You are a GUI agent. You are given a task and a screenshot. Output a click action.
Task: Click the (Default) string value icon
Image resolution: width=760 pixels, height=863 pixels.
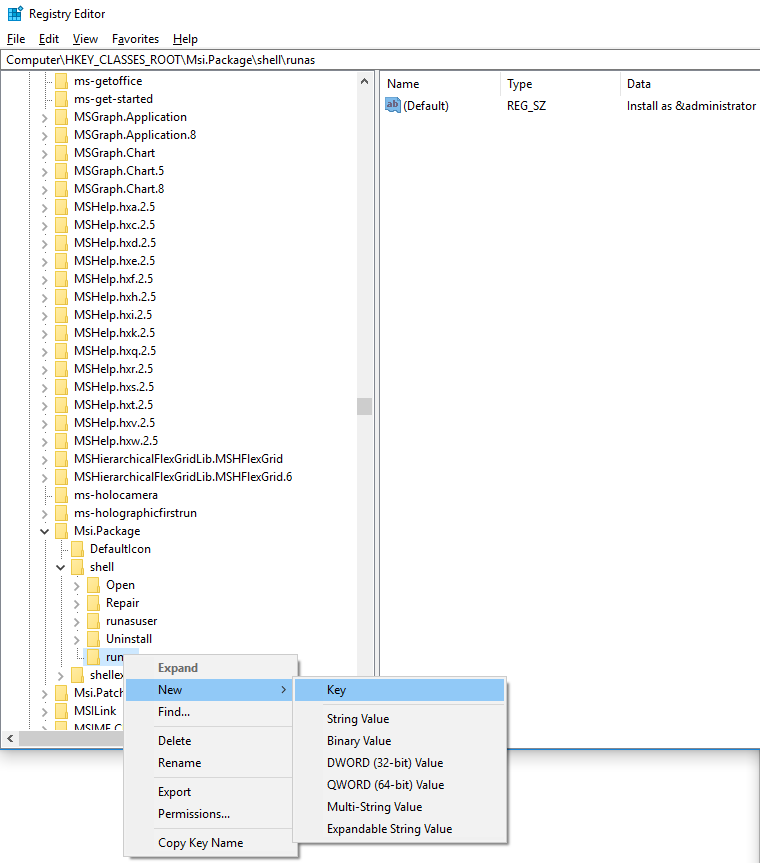coord(393,105)
